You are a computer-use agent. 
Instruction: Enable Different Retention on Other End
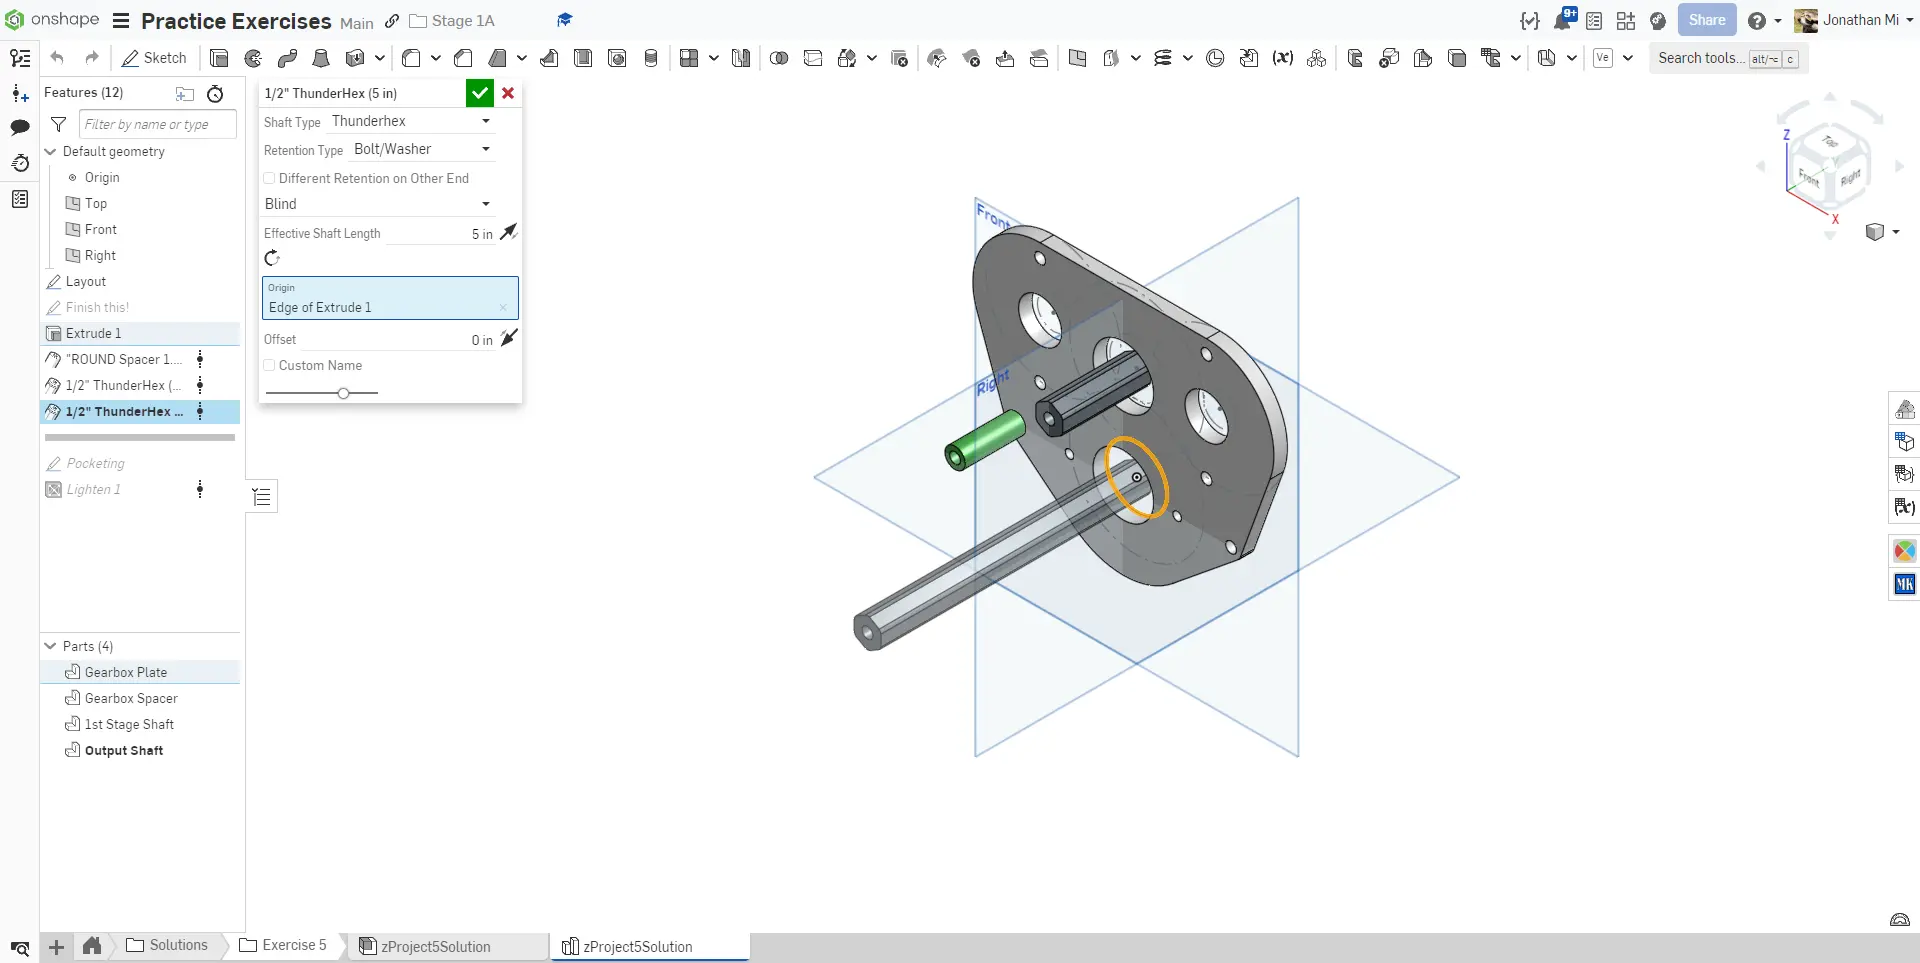coord(269,178)
